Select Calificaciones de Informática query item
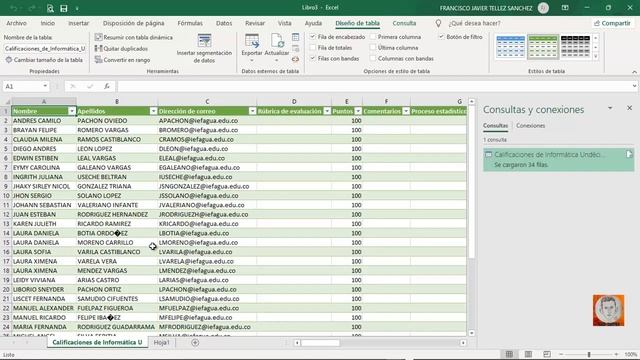This screenshot has width=640, height=360. [x=558, y=160]
